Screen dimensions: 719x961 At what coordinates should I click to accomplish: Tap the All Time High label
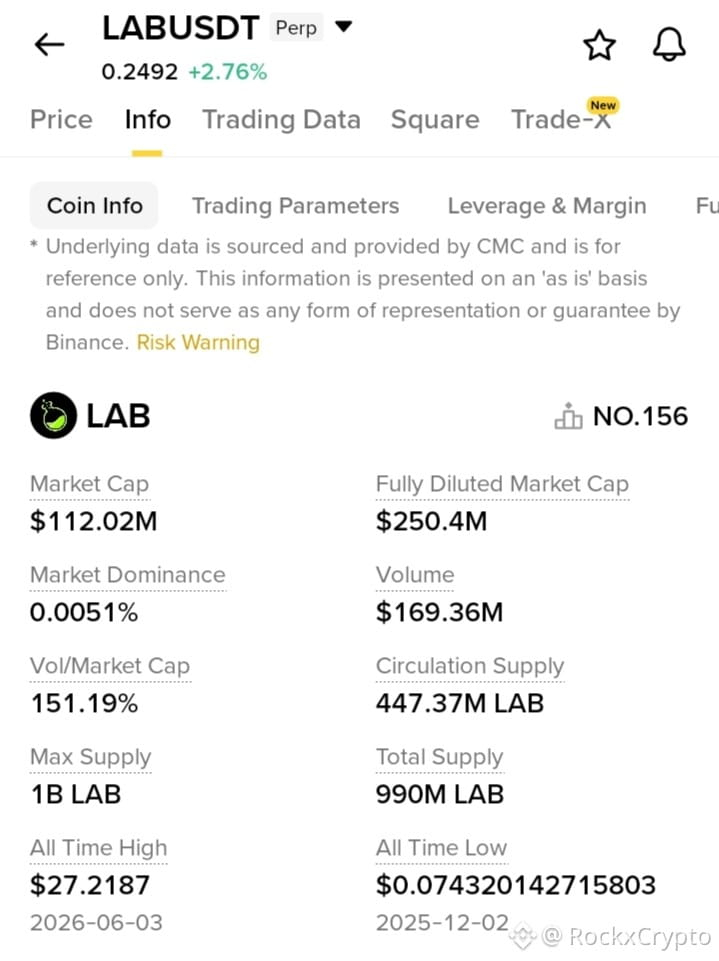(x=99, y=848)
